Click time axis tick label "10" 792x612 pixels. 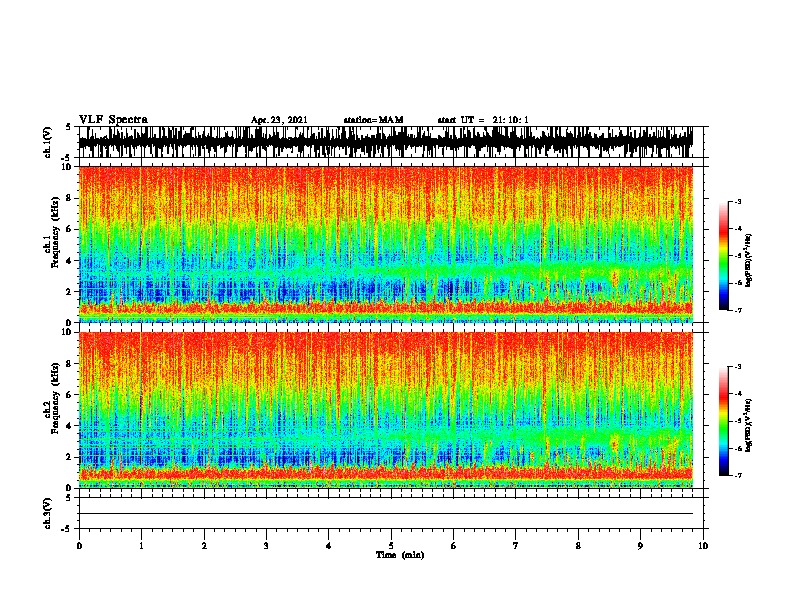(703, 546)
